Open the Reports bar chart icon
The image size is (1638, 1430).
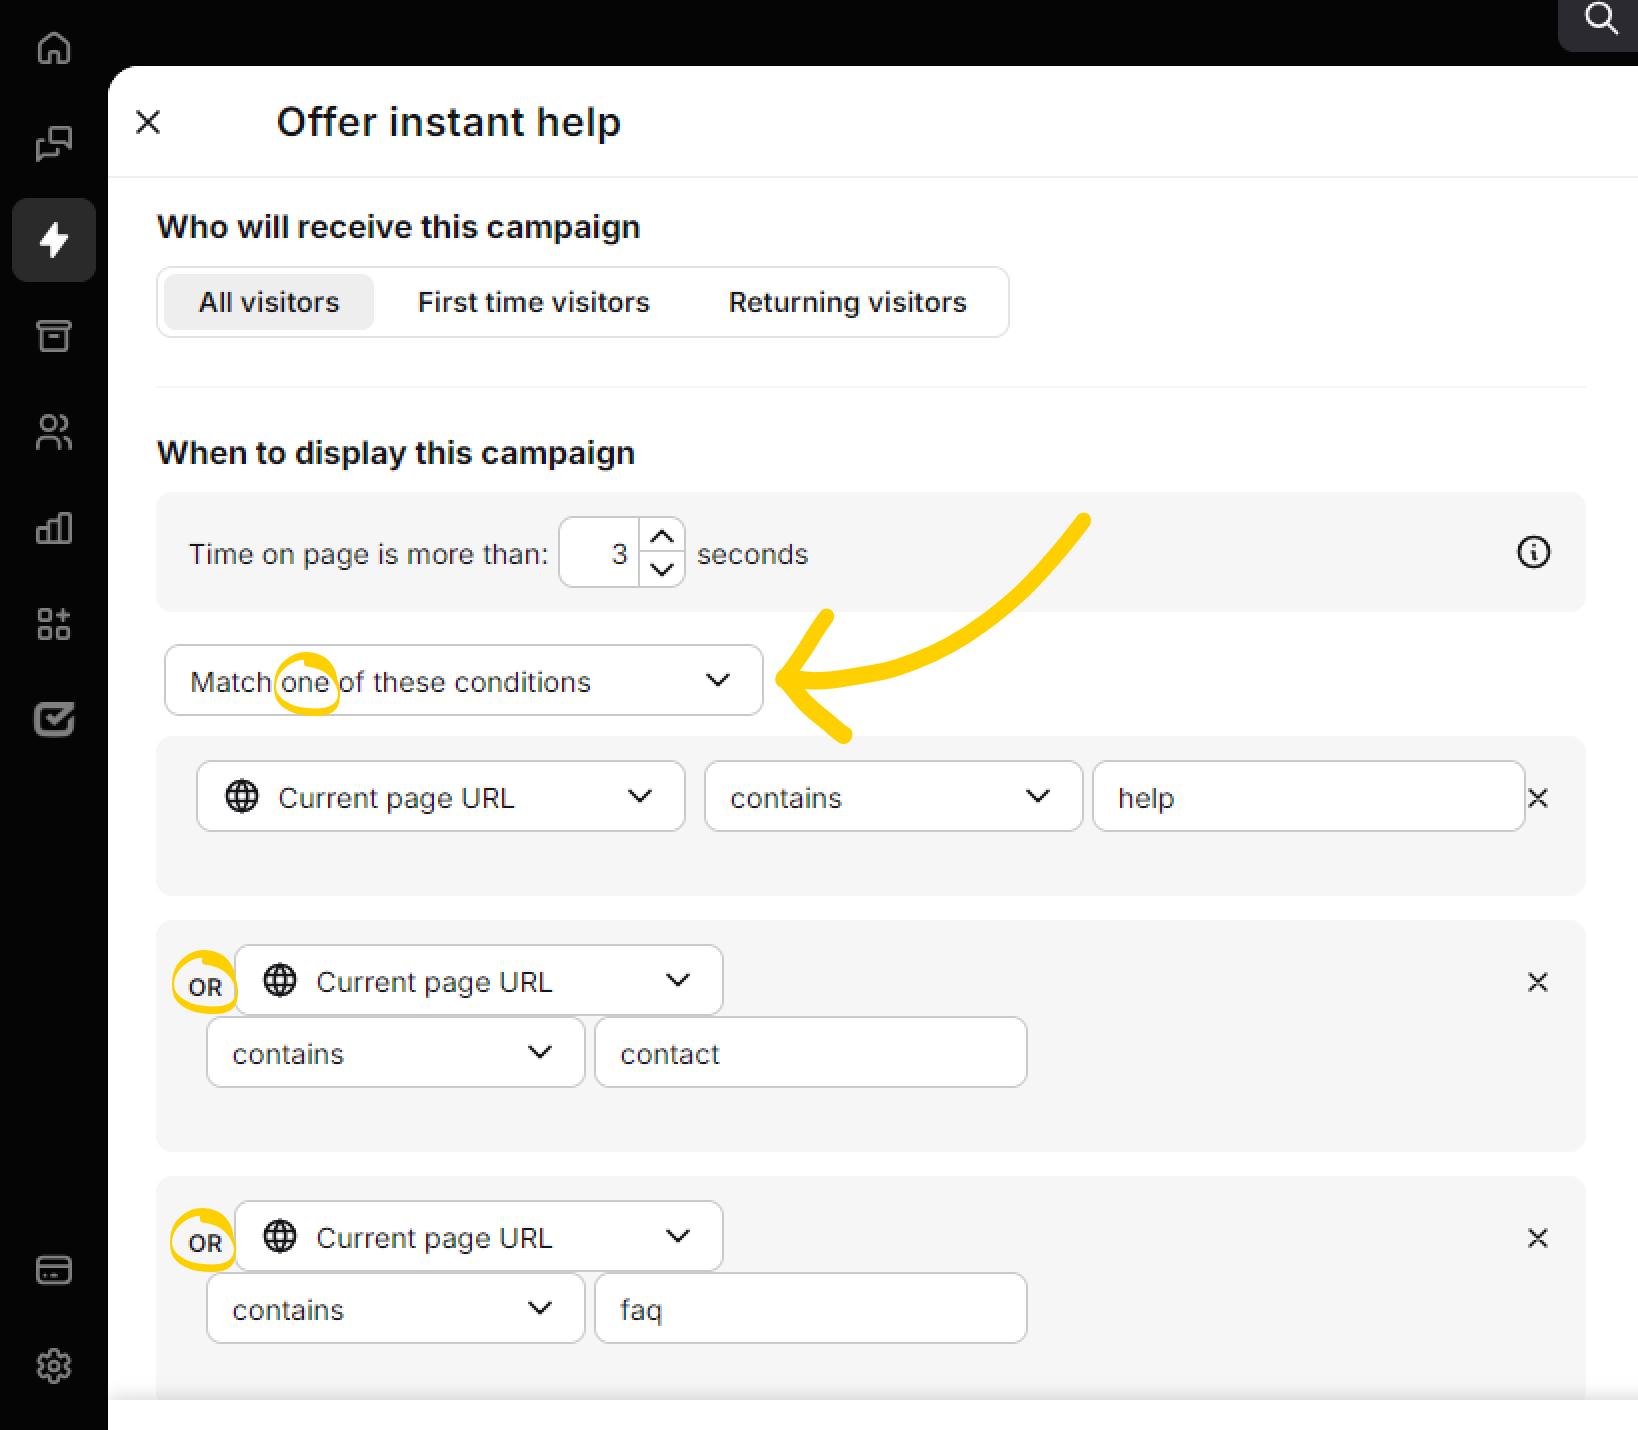[x=54, y=527]
